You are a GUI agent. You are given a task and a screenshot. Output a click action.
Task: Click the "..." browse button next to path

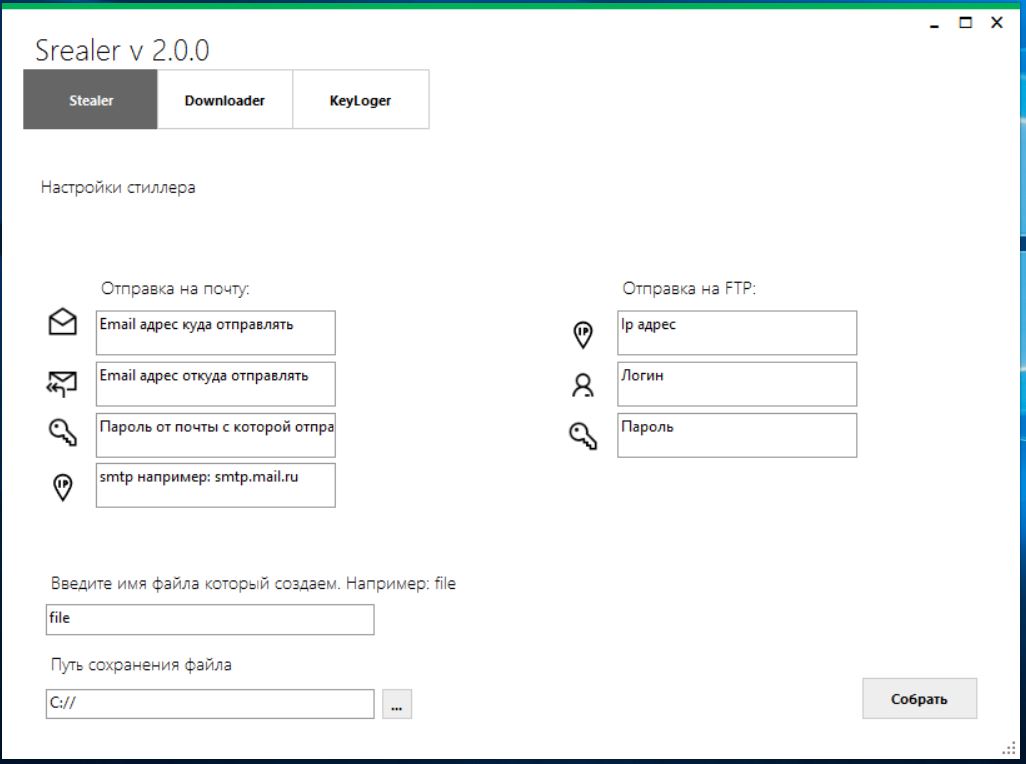pyautogui.click(x=396, y=705)
